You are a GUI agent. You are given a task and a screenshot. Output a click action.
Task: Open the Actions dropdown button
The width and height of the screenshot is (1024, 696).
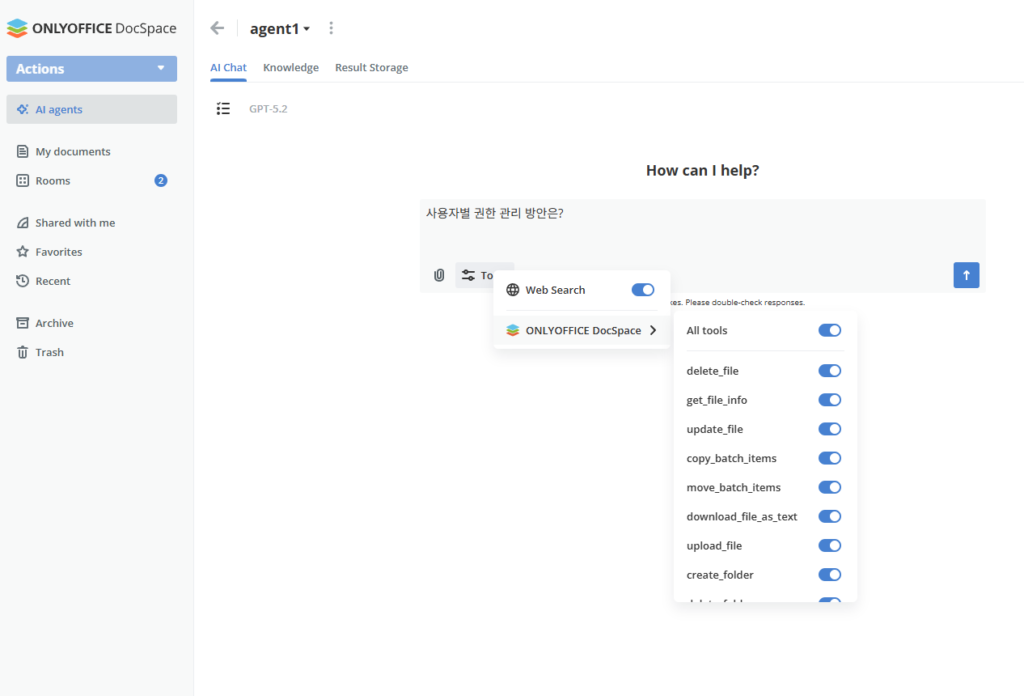(x=91, y=69)
